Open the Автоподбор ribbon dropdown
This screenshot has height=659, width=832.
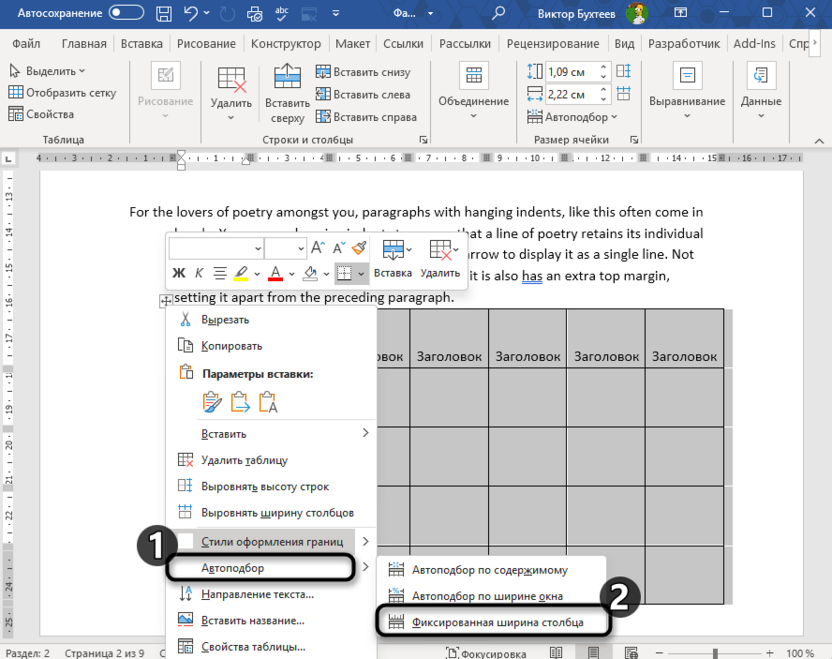click(x=572, y=117)
